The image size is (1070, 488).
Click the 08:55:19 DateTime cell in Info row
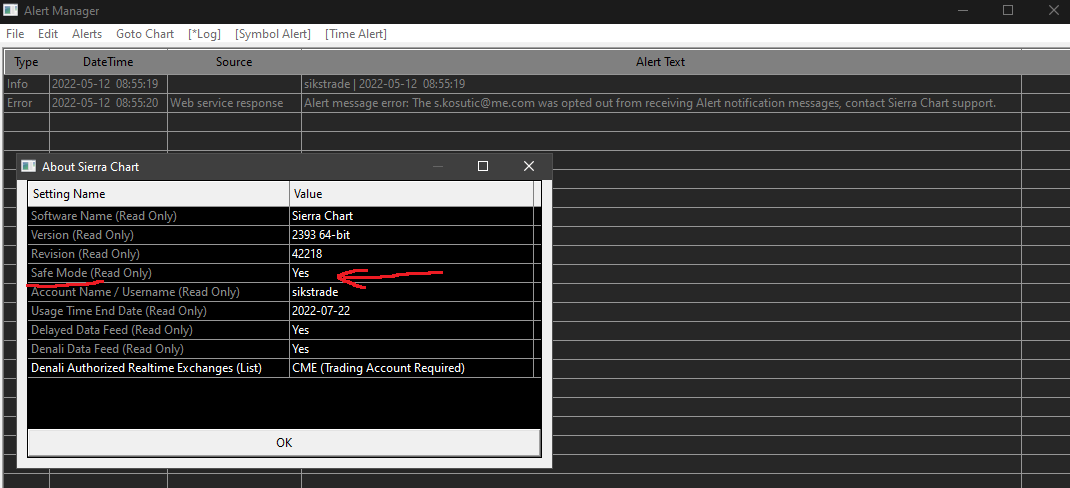coord(108,84)
